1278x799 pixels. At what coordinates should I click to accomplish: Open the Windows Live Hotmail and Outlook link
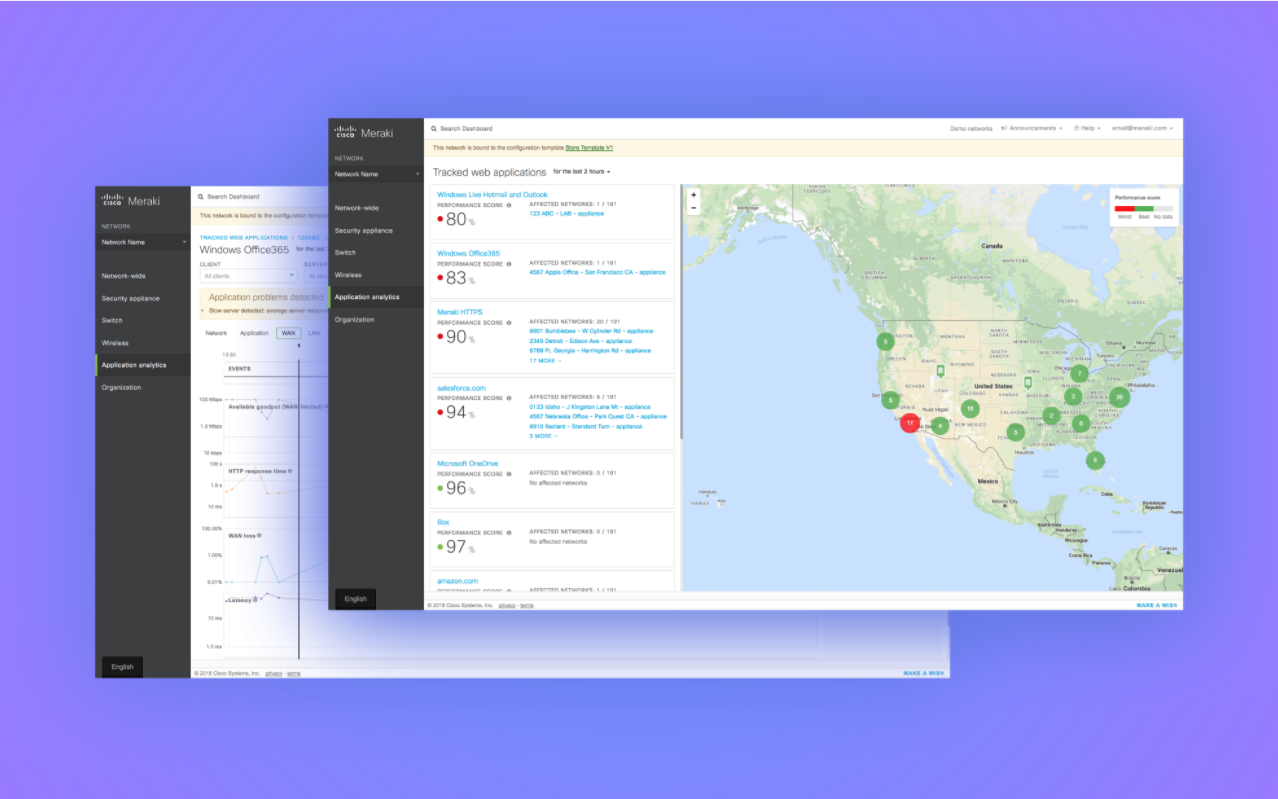492,195
